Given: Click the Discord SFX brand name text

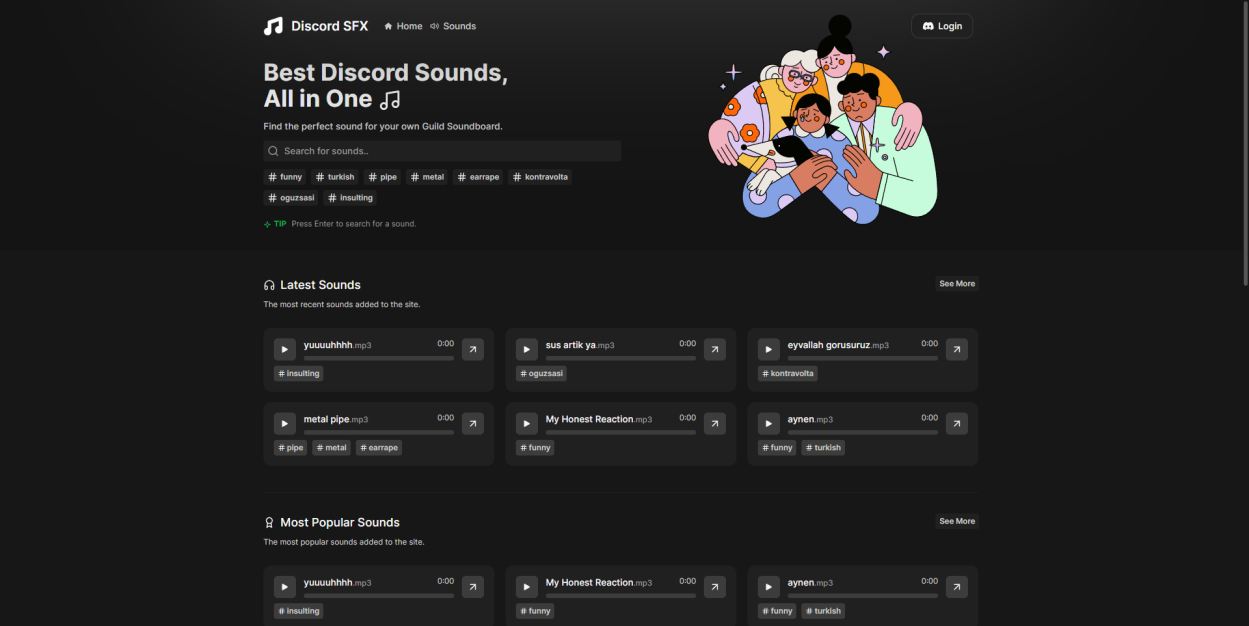Looking at the screenshot, I should 330,26.
